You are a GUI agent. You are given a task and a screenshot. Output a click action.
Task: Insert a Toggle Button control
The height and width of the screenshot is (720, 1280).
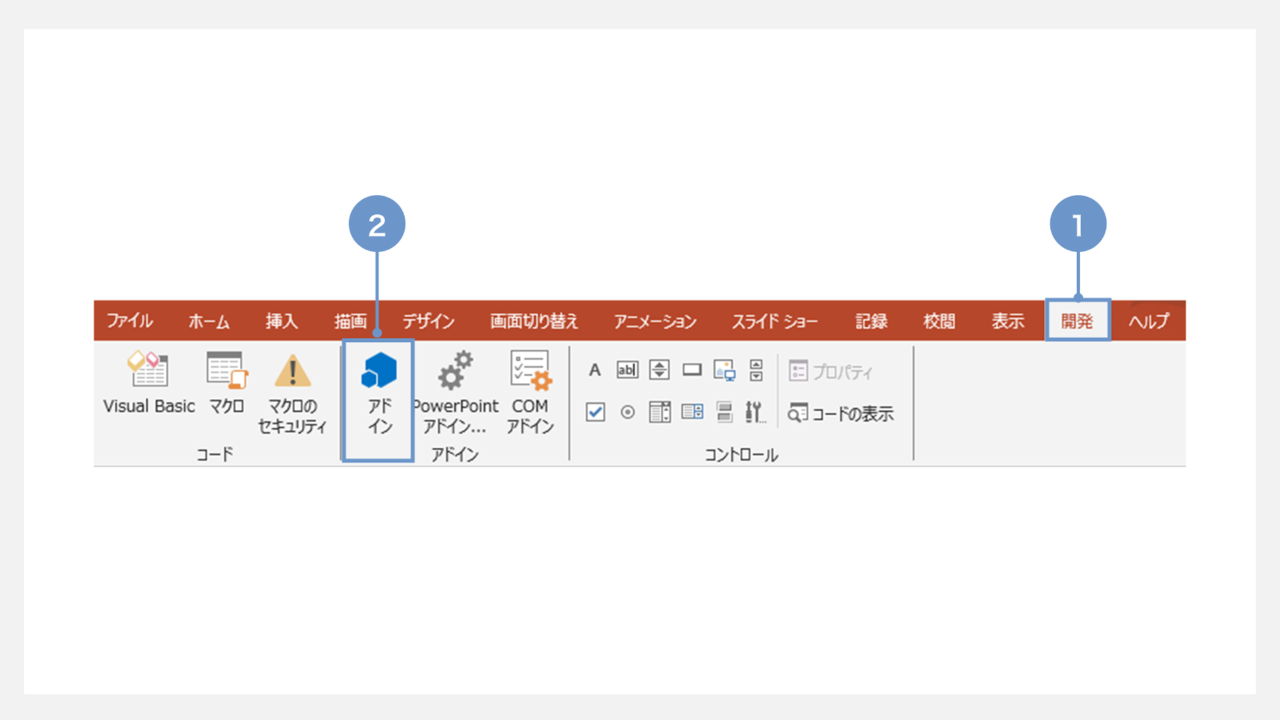724,412
